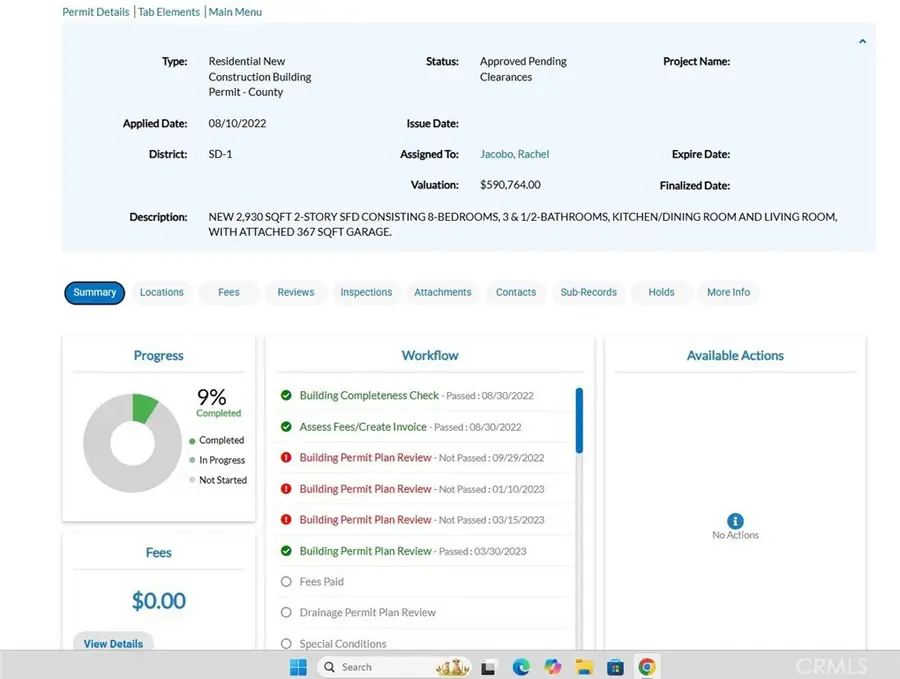
Task: Click the green Completed segment of progress donut
Action: [144, 407]
